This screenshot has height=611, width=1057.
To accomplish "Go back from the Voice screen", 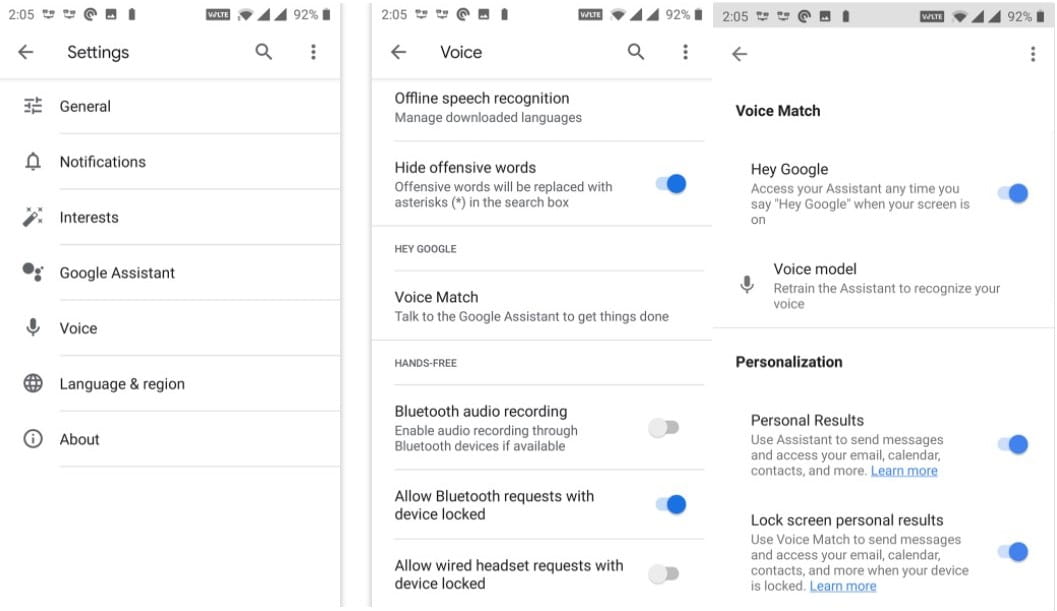I will 398,51.
